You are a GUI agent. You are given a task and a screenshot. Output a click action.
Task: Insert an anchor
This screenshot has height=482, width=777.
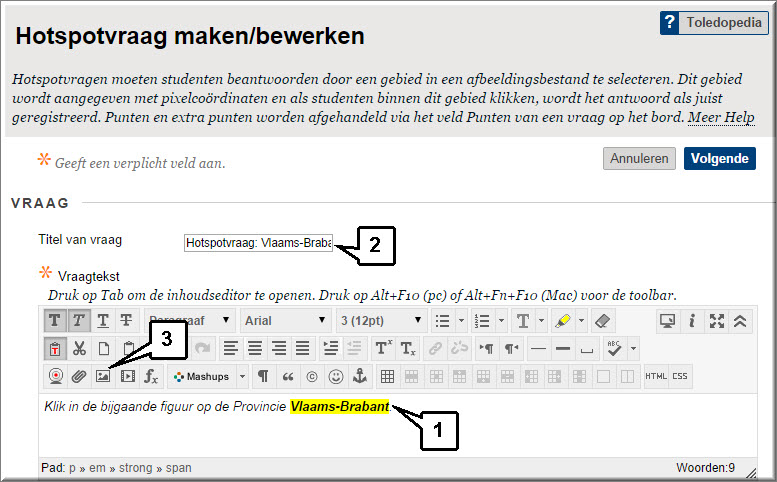[x=360, y=376]
